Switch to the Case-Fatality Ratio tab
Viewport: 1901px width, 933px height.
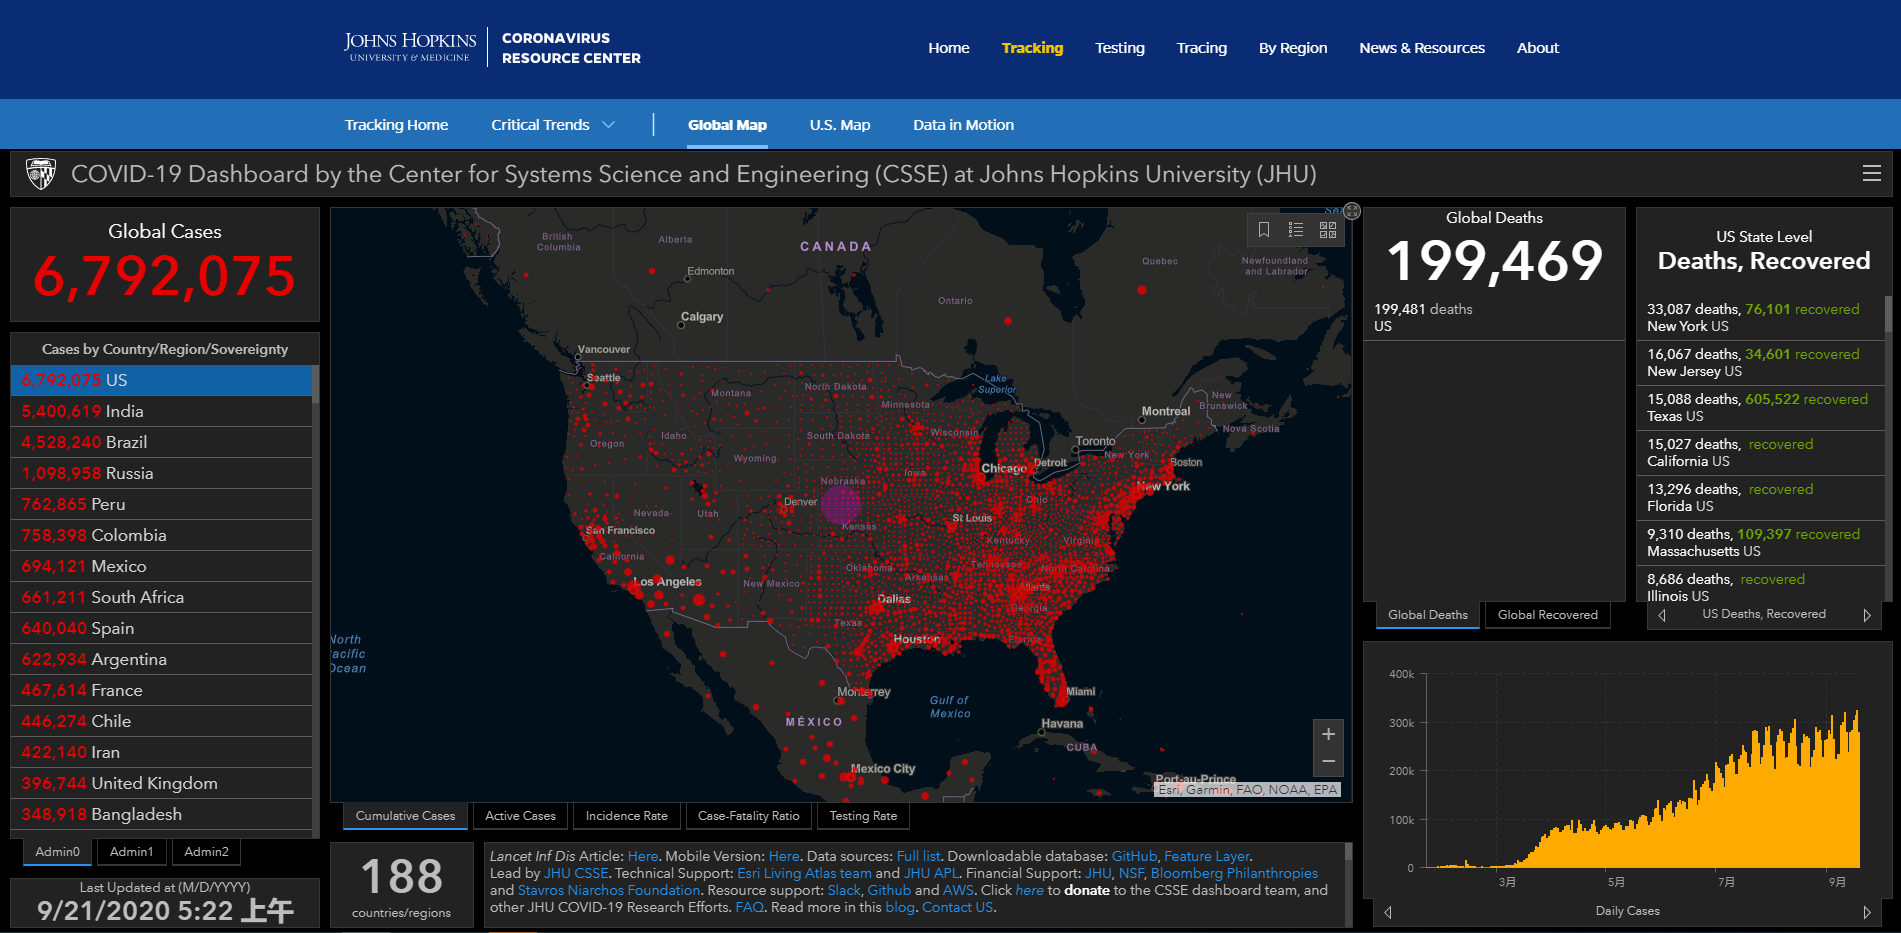(749, 816)
